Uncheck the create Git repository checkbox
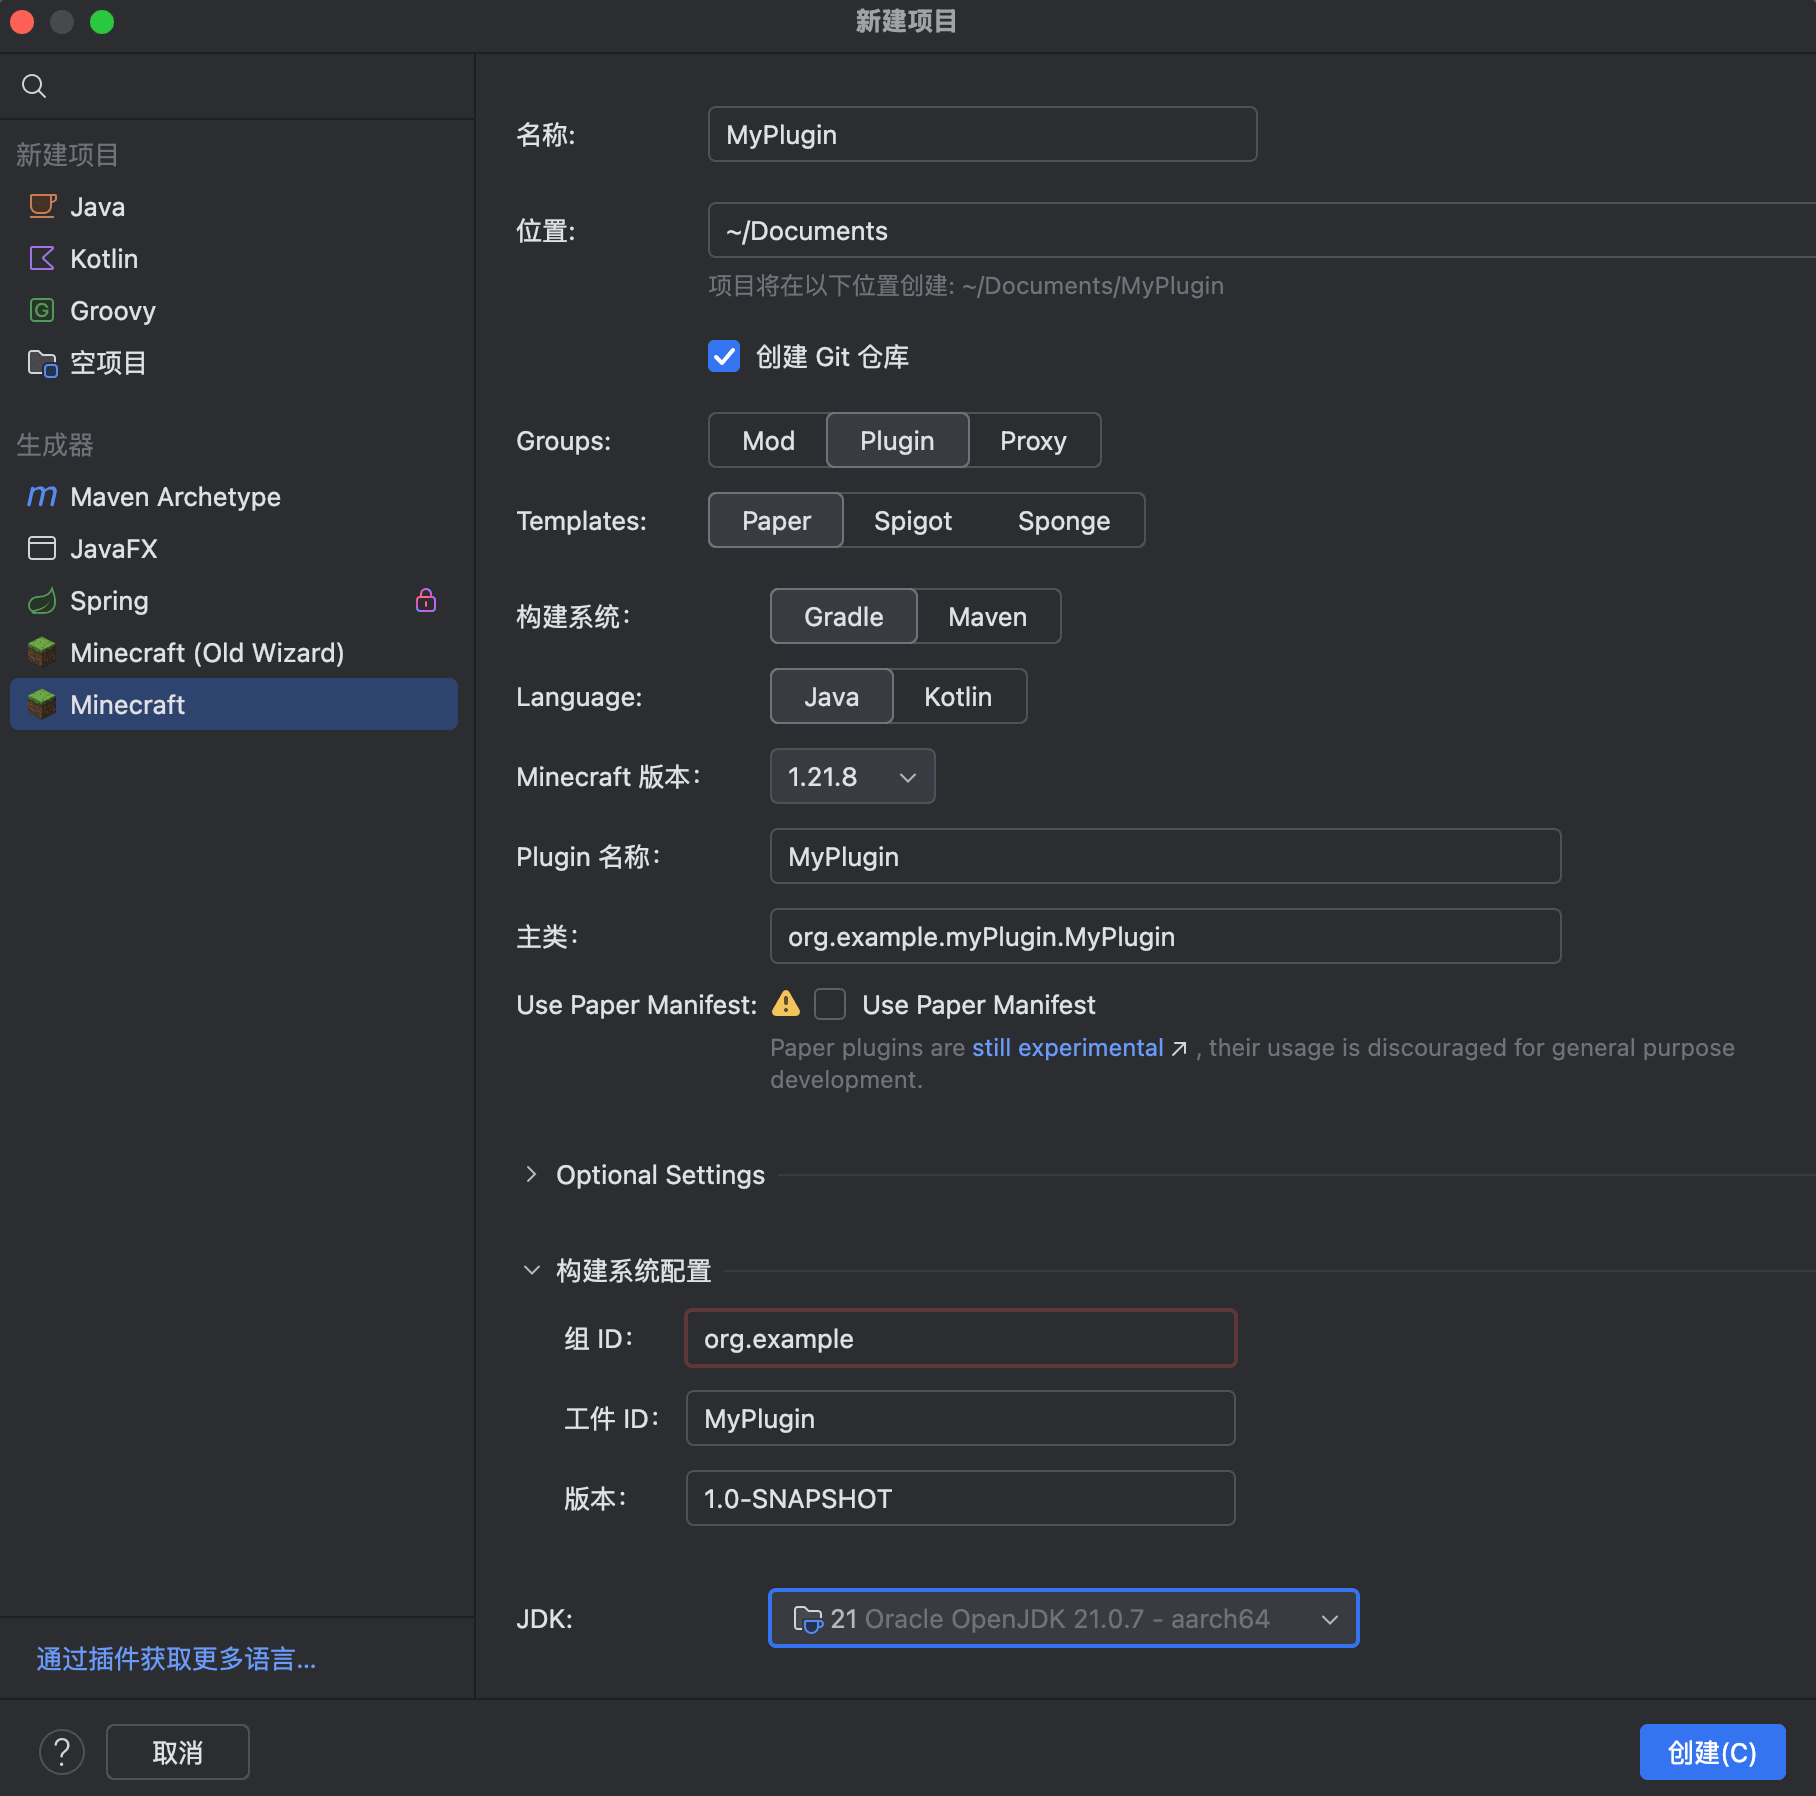The image size is (1816, 1796). (x=724, y=357)
